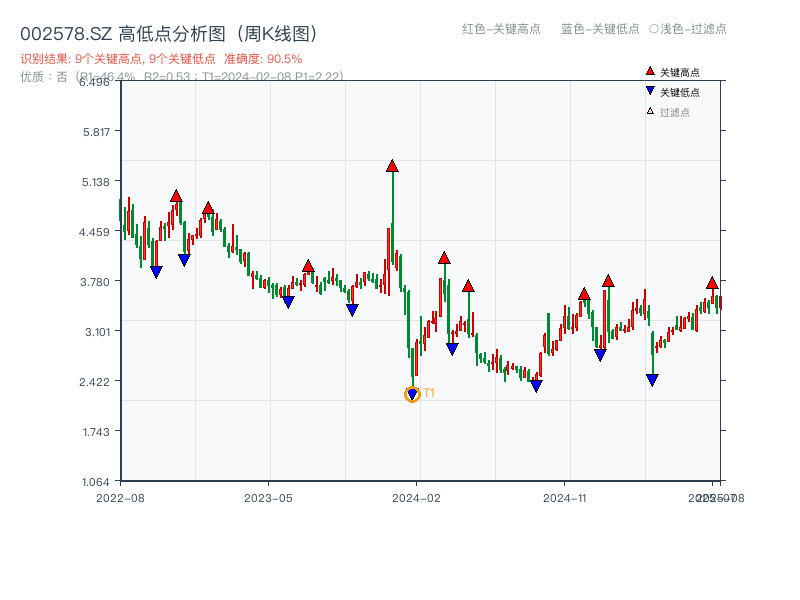Screen dimensions: 800x600
Task: Toggle the 浅色-过滤点 circle indicator
Action: pyautogui.click(x=654, y=29)
